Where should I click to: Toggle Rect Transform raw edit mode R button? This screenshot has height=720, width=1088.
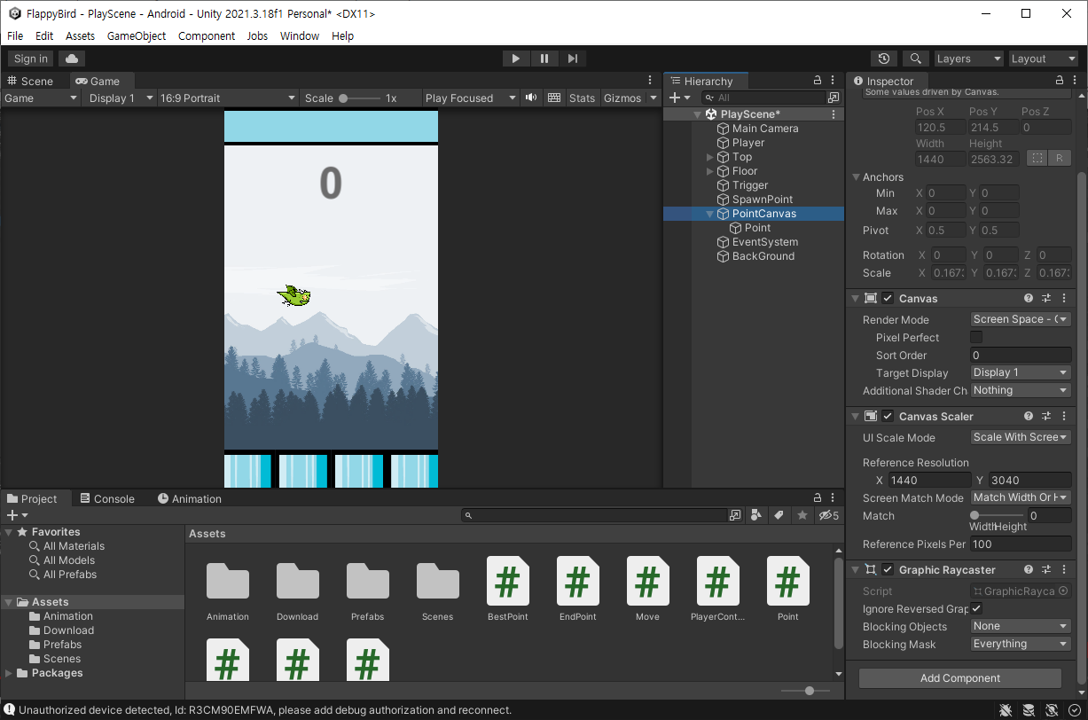pyautogui.click(x=1059, y=158)
